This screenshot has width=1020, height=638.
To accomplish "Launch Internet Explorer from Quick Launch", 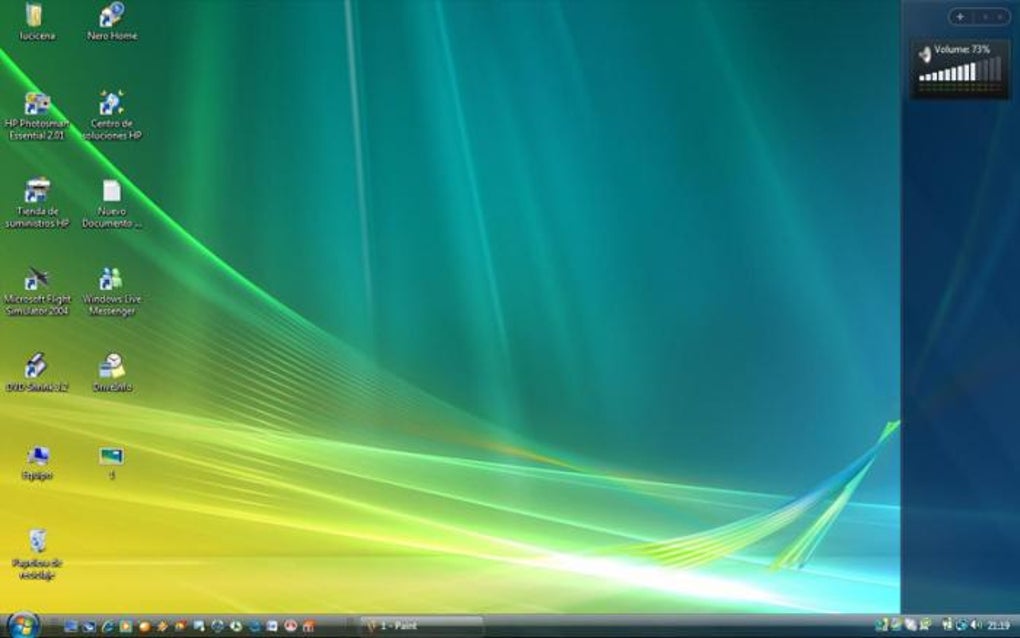I will (107, 626).
